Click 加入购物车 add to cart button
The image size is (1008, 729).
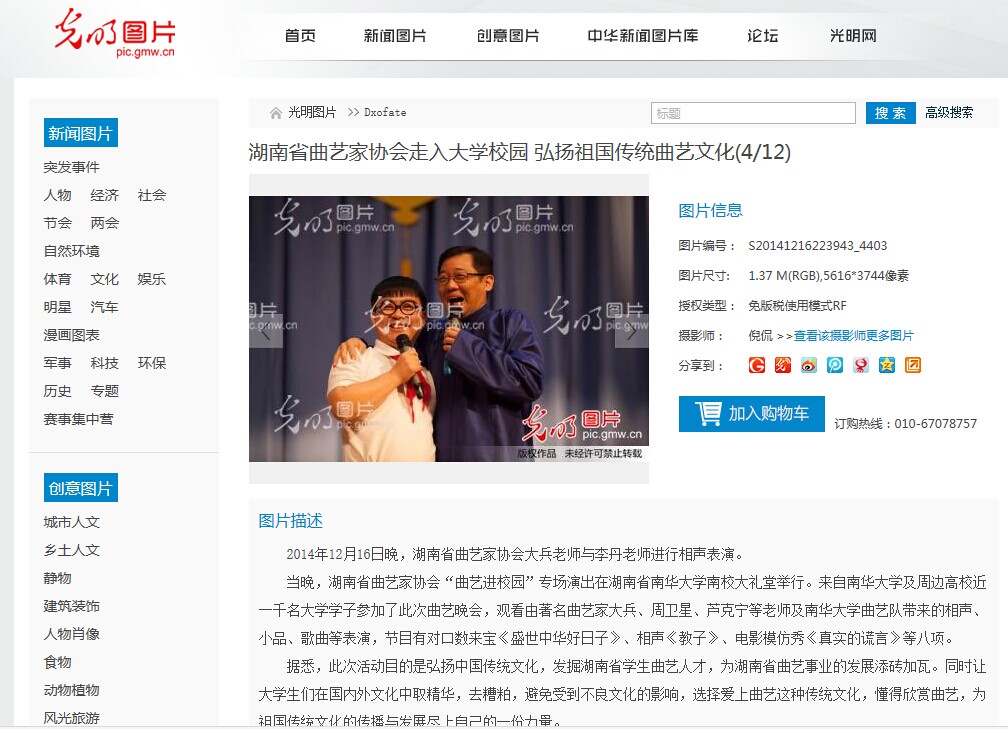point(752,413)
